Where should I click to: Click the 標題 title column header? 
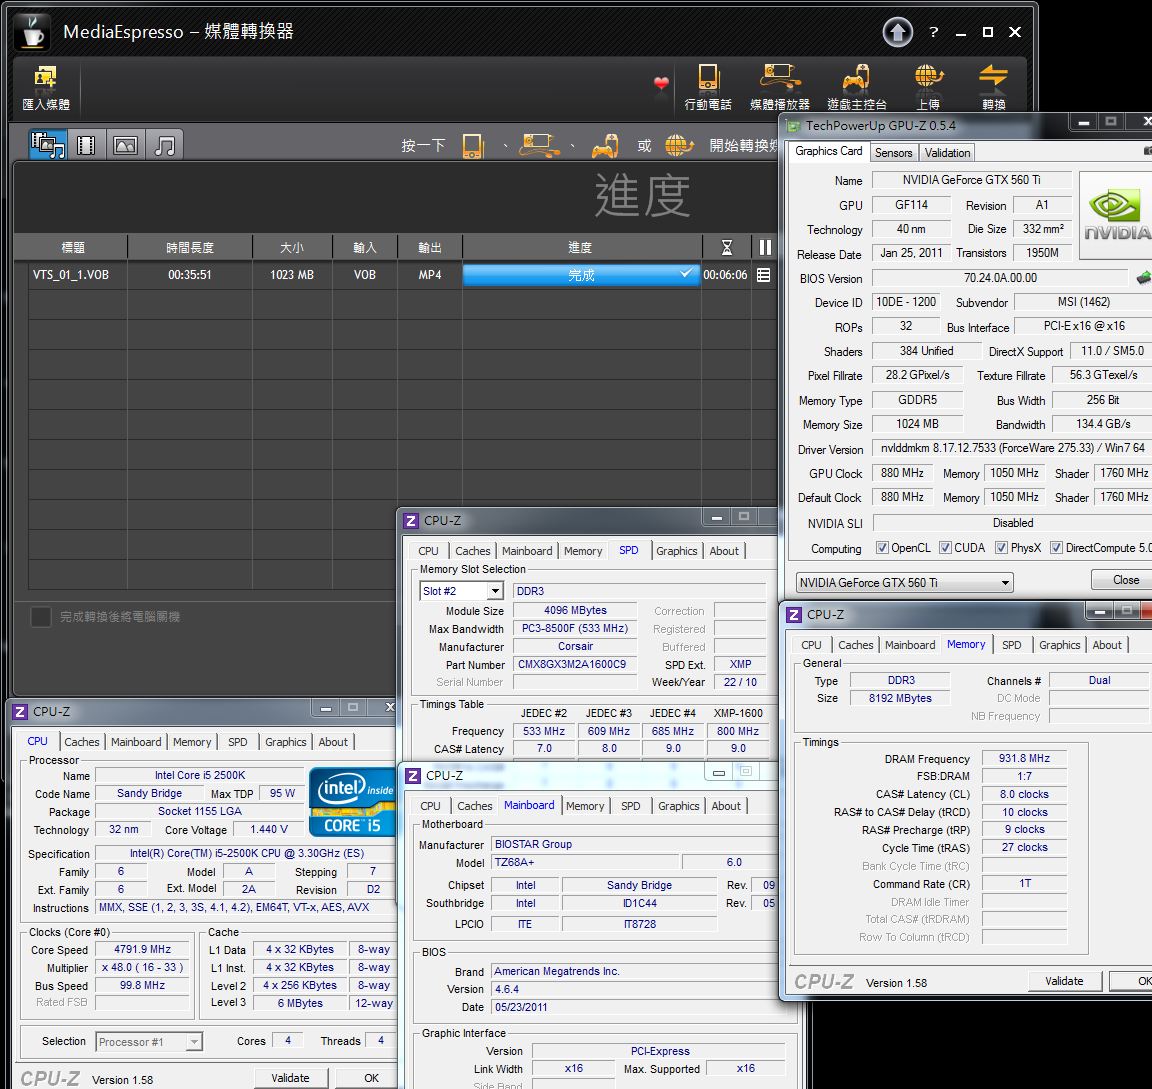point(72,248)
